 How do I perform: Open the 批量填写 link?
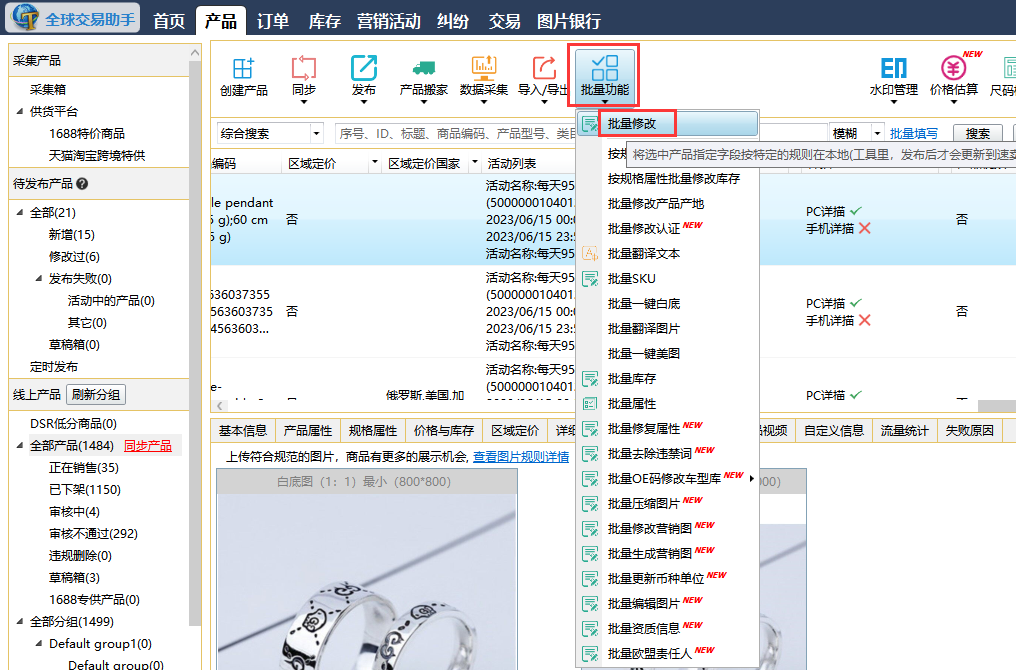coord(914,133)
